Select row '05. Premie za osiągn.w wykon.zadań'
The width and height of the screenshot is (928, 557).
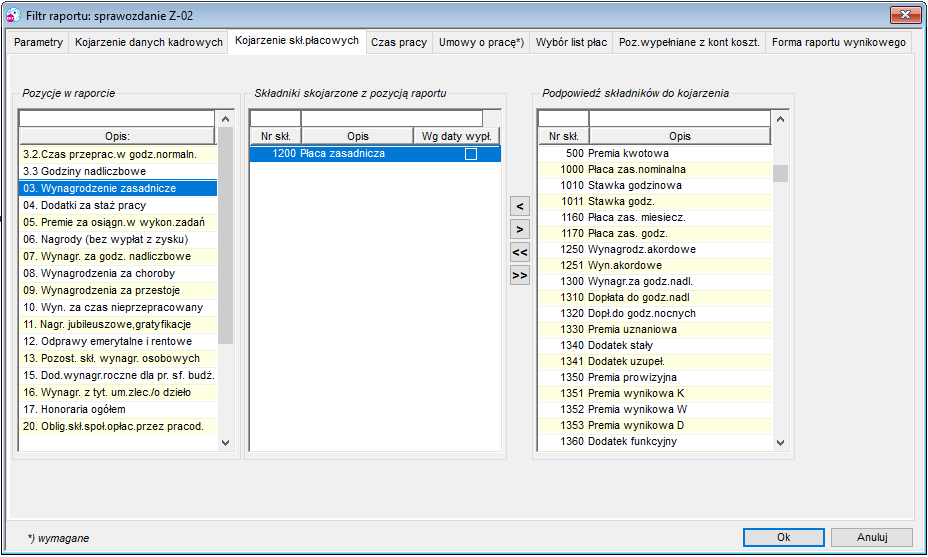(118, 223)
